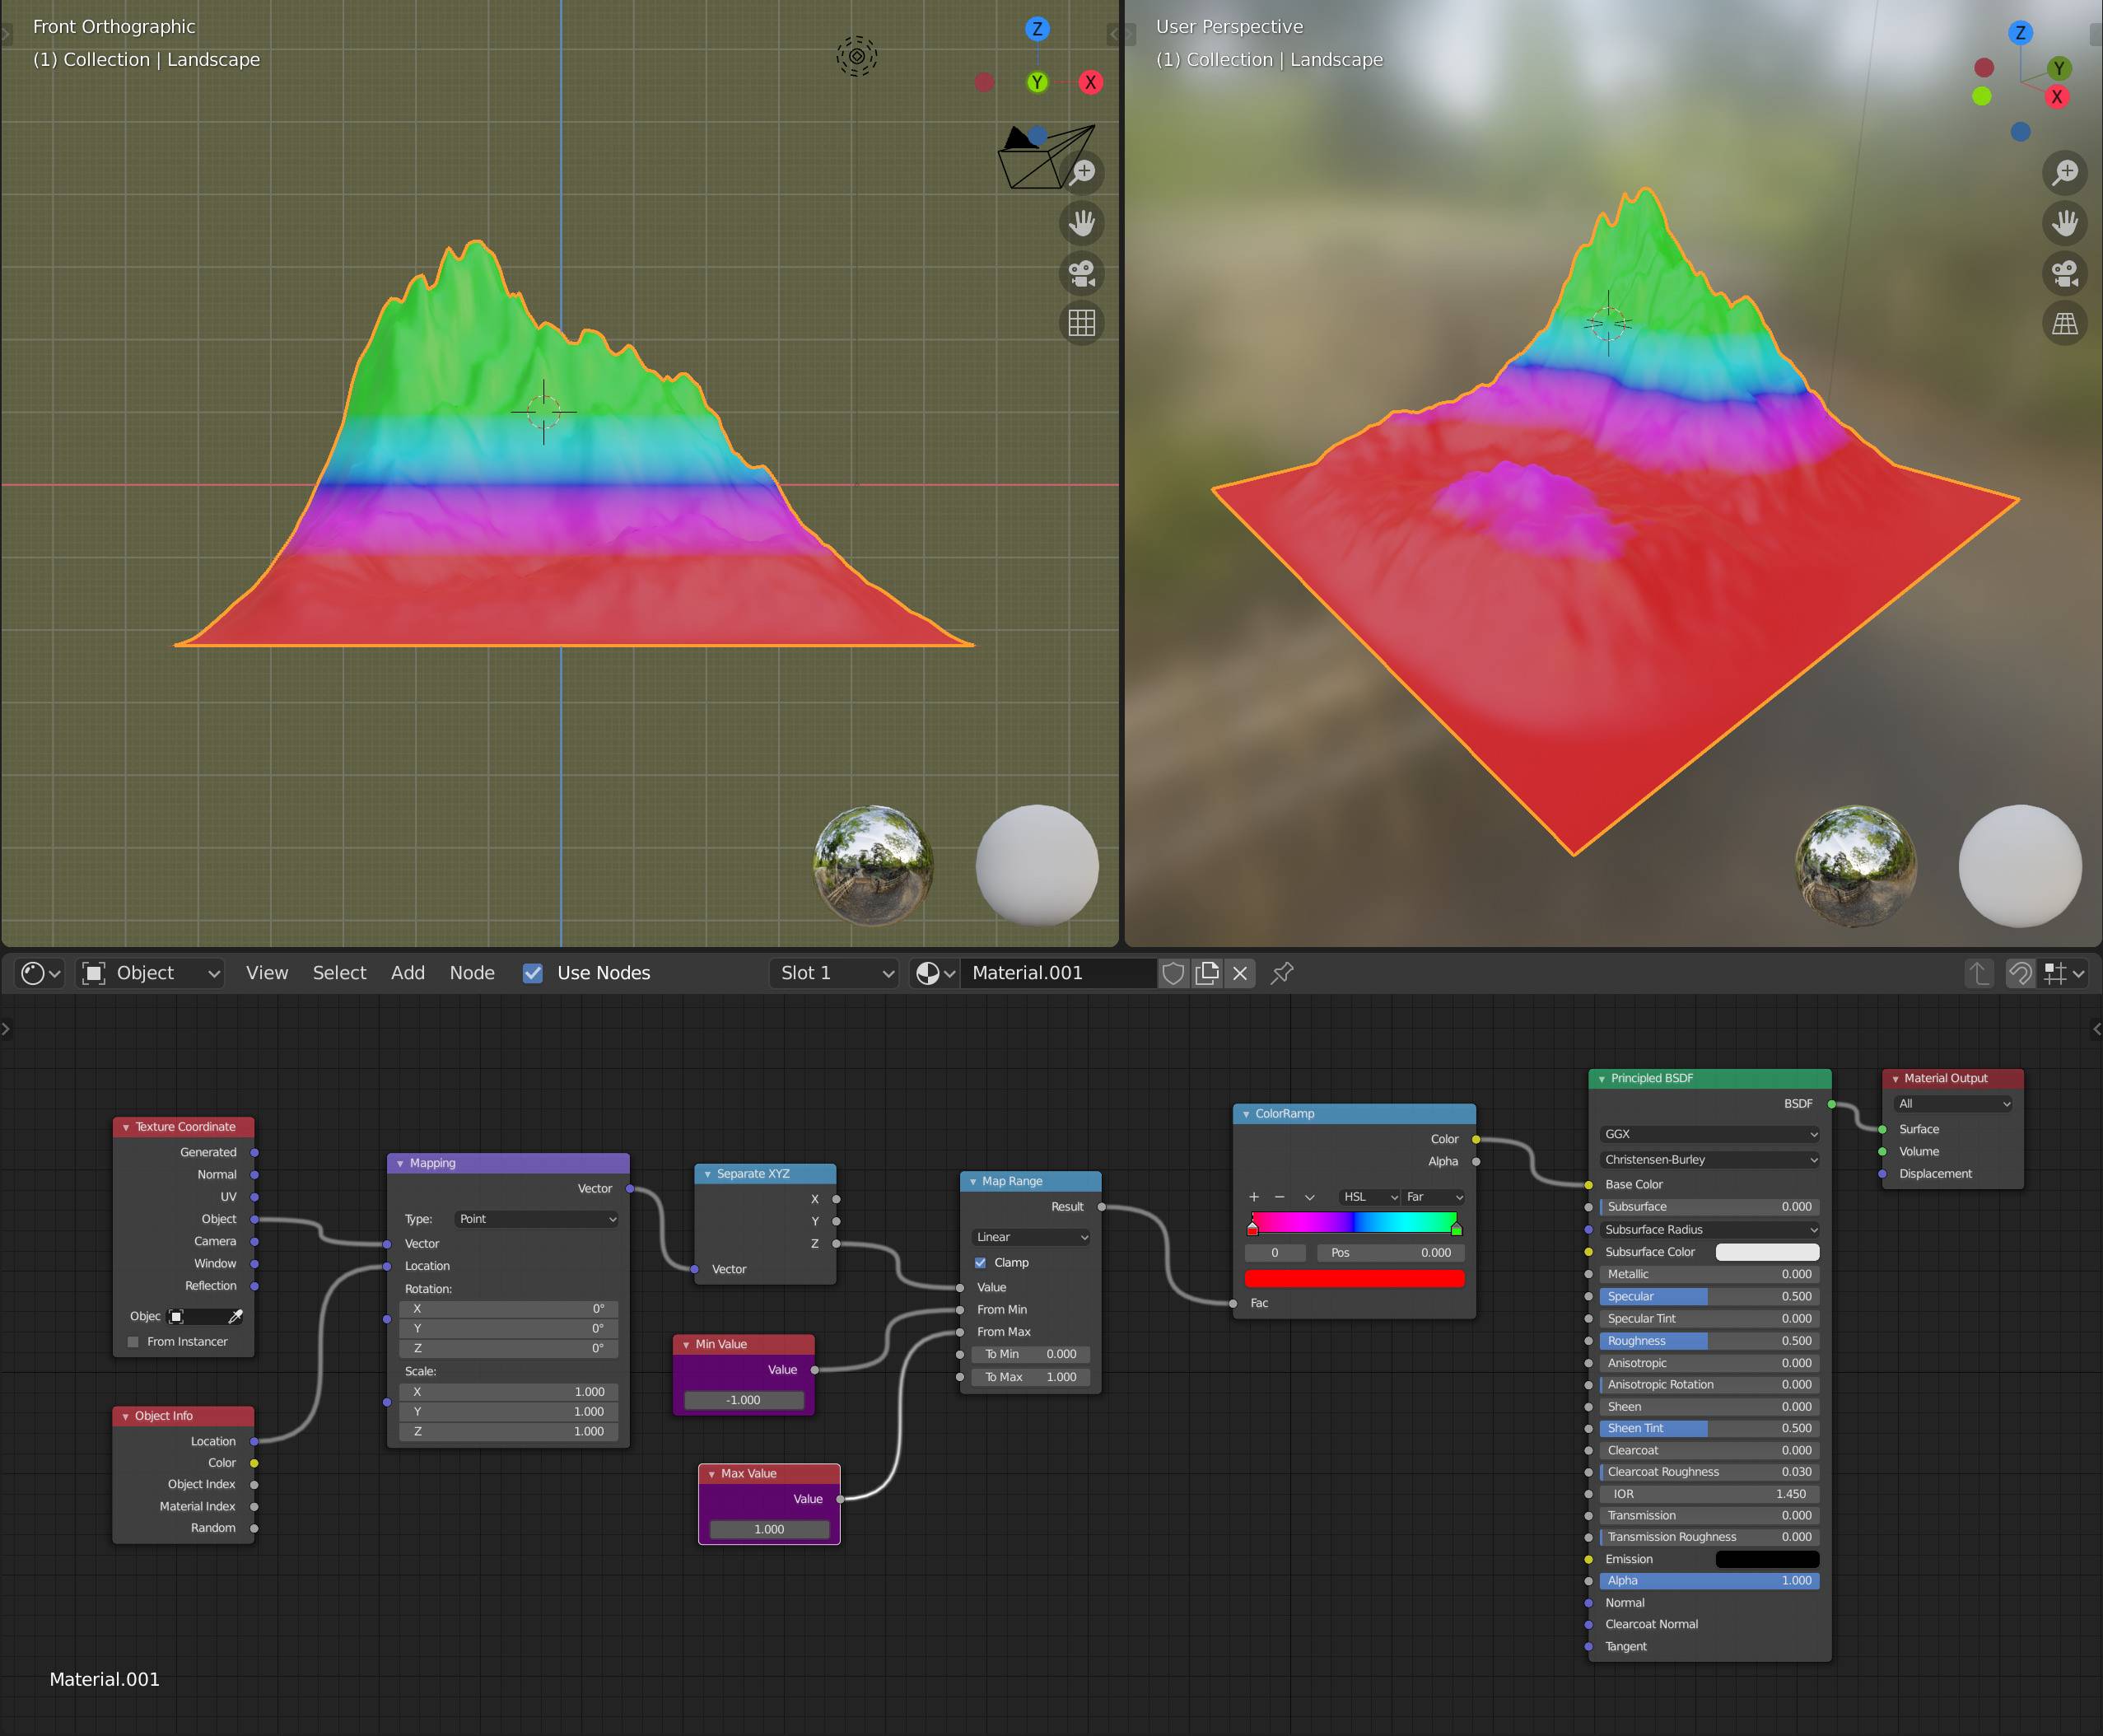The width and height of the screenshot is (2103, 1736).
Task: Open the Add menu in node editor
Action: (x=408, y=973)
